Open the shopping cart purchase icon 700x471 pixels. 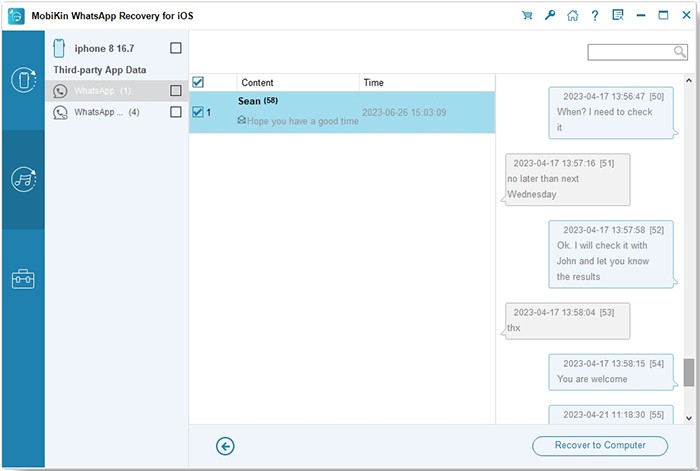tap(527, 16)
